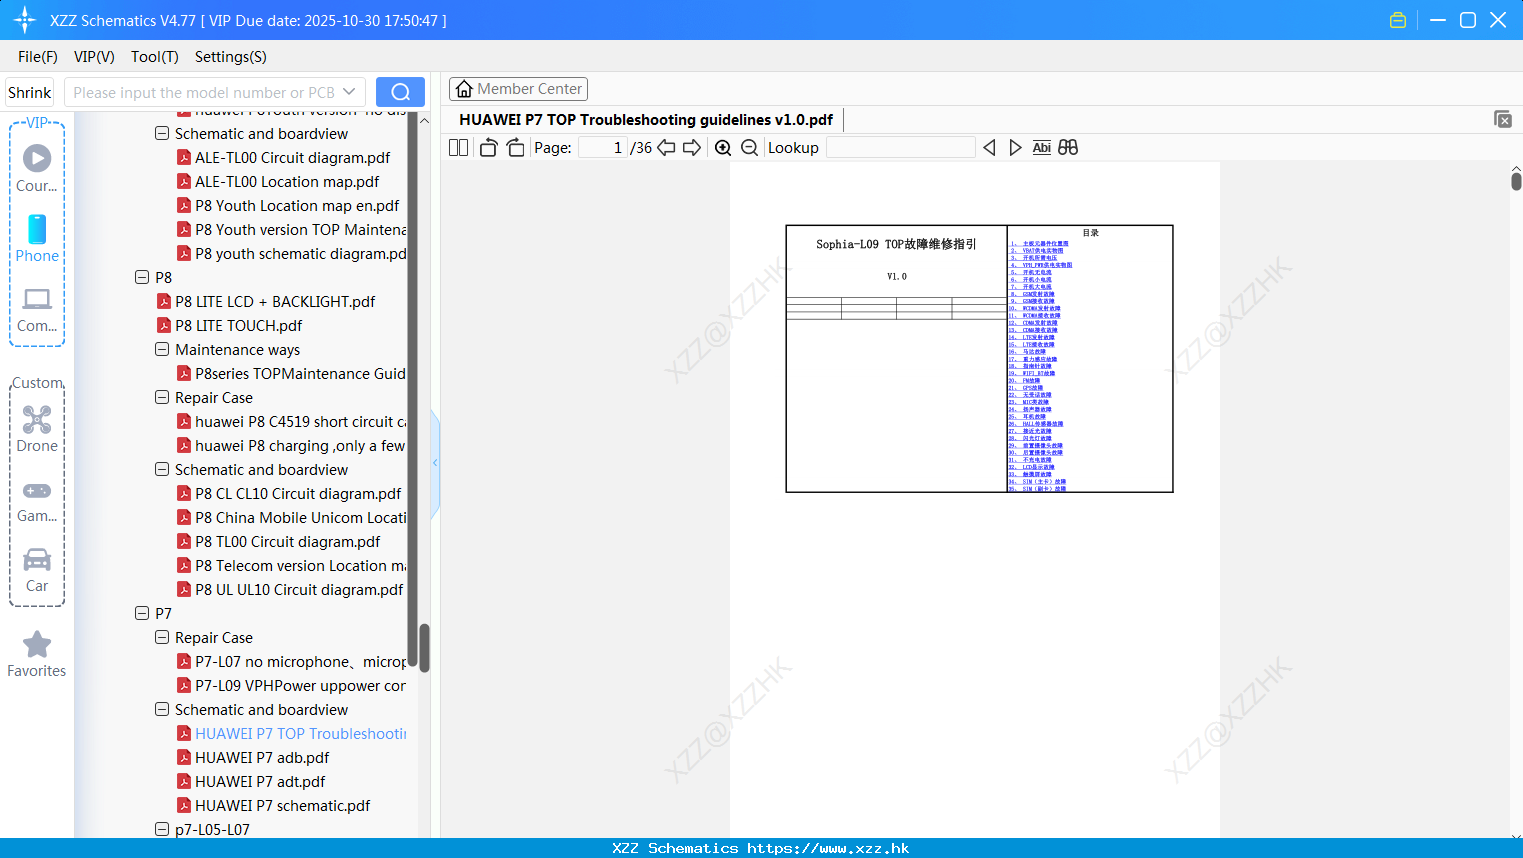This screenshot has height=858, width=1523.
Task: Open the Member Center home button
Action: [518, 89]
